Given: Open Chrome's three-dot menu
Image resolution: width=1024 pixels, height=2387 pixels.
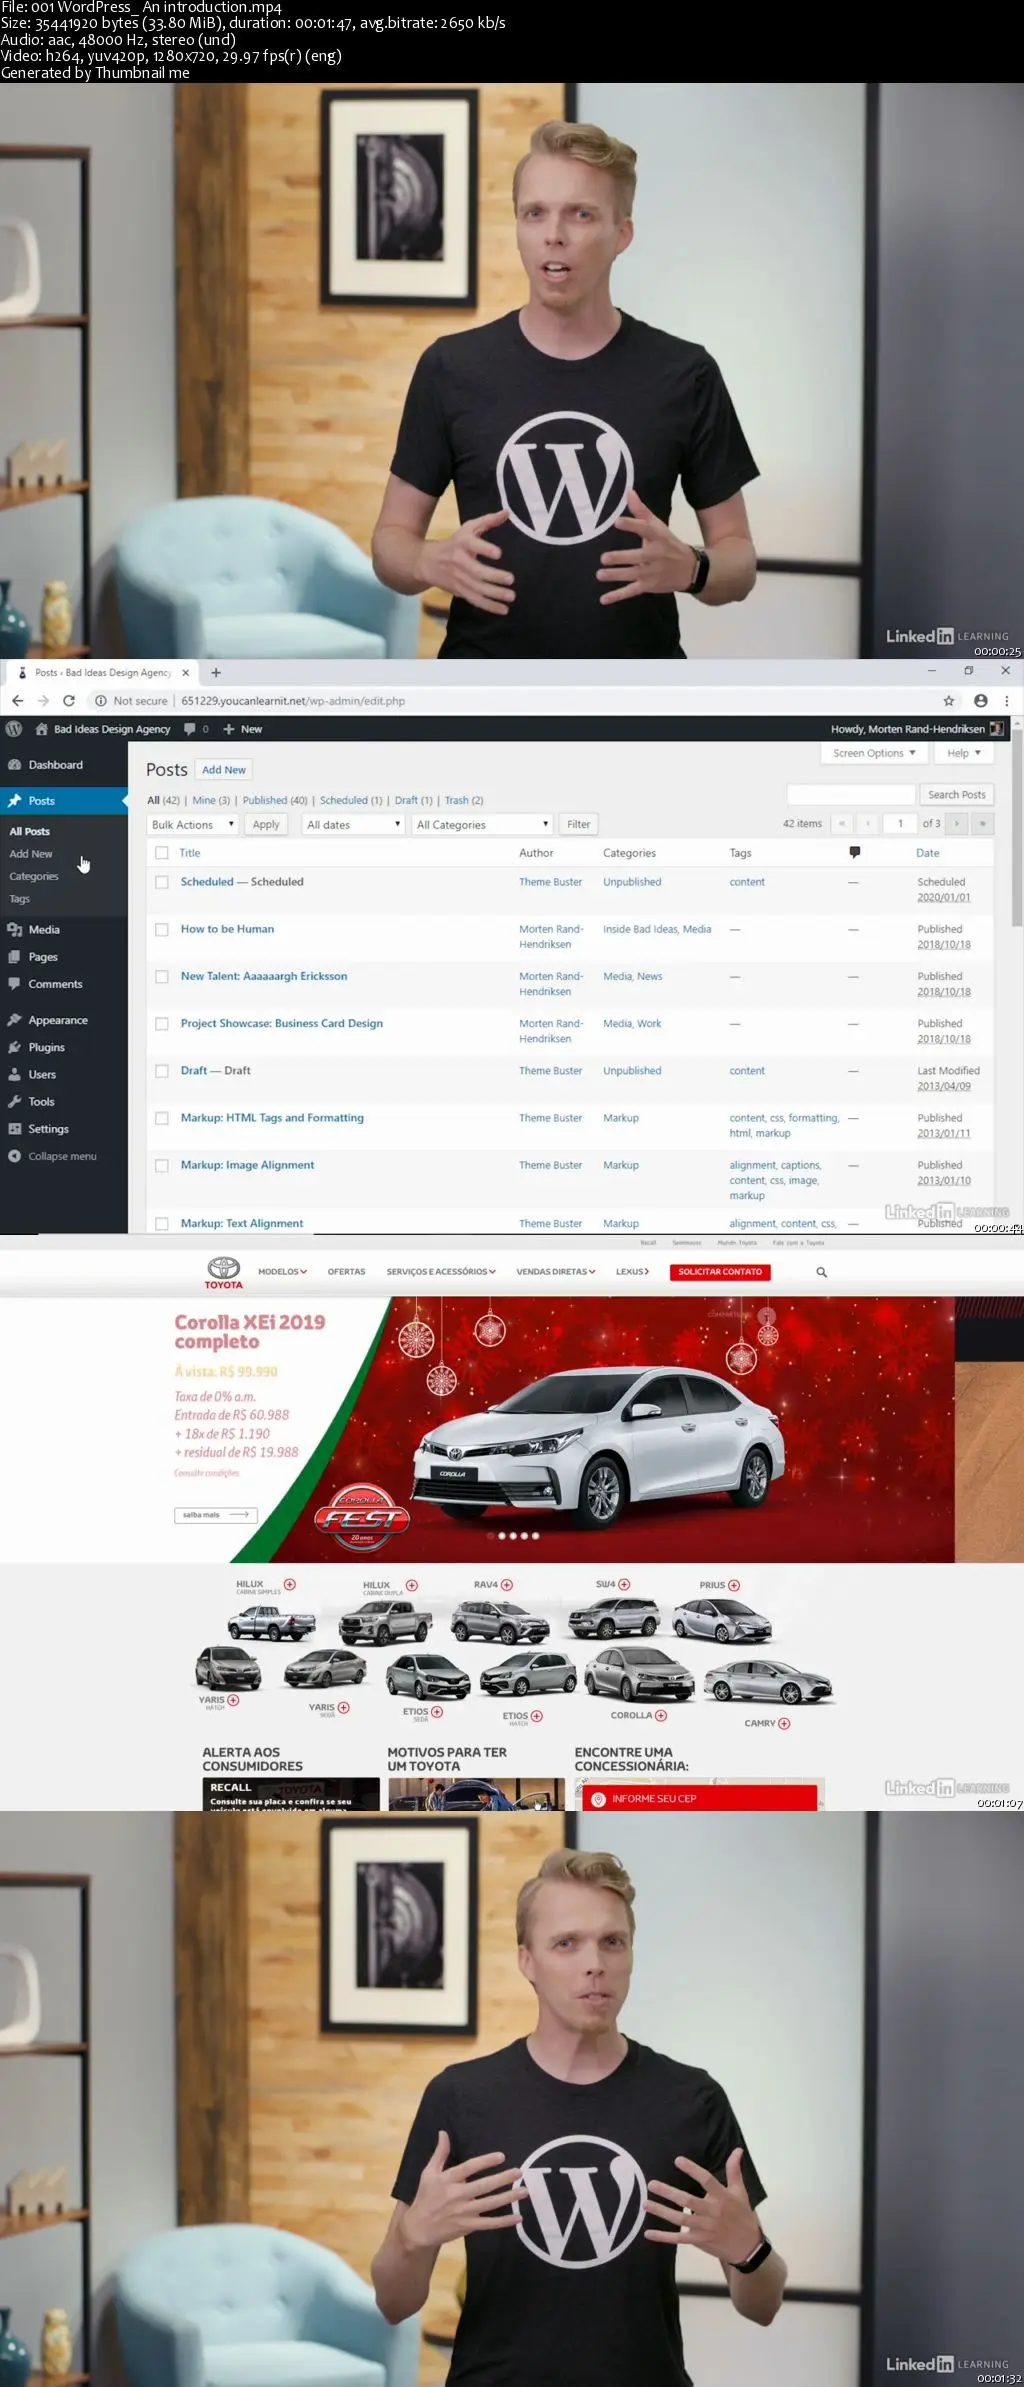Looking at the screenshot, I should [1007, 701].
